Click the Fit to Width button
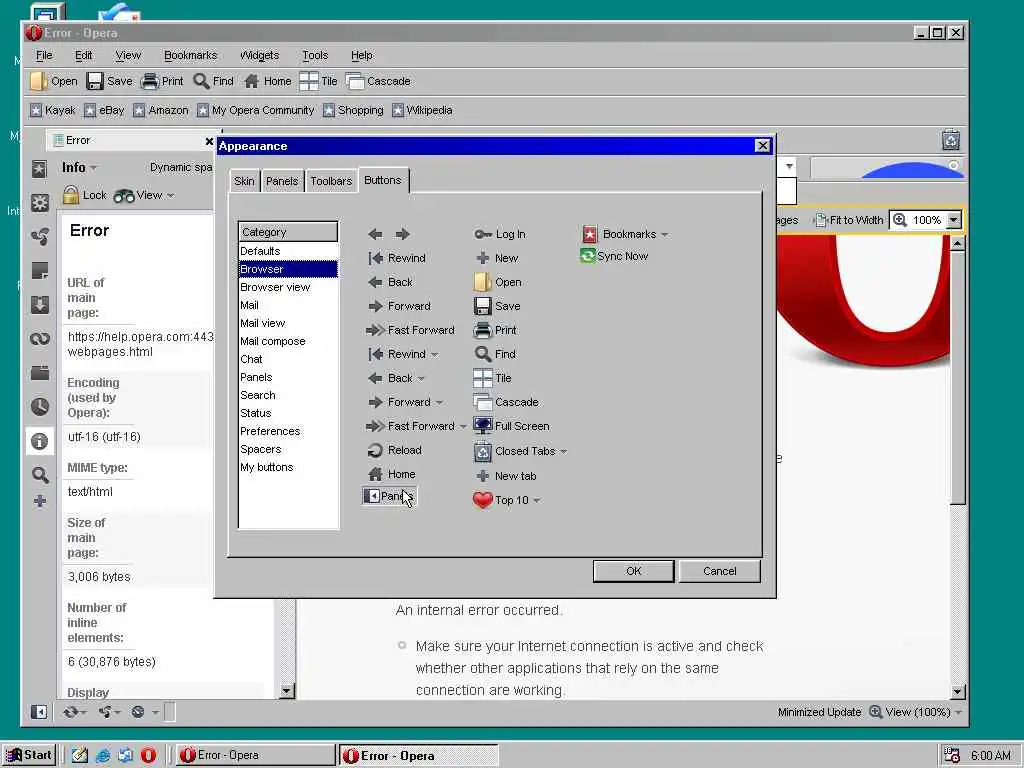 pos(849,220)
